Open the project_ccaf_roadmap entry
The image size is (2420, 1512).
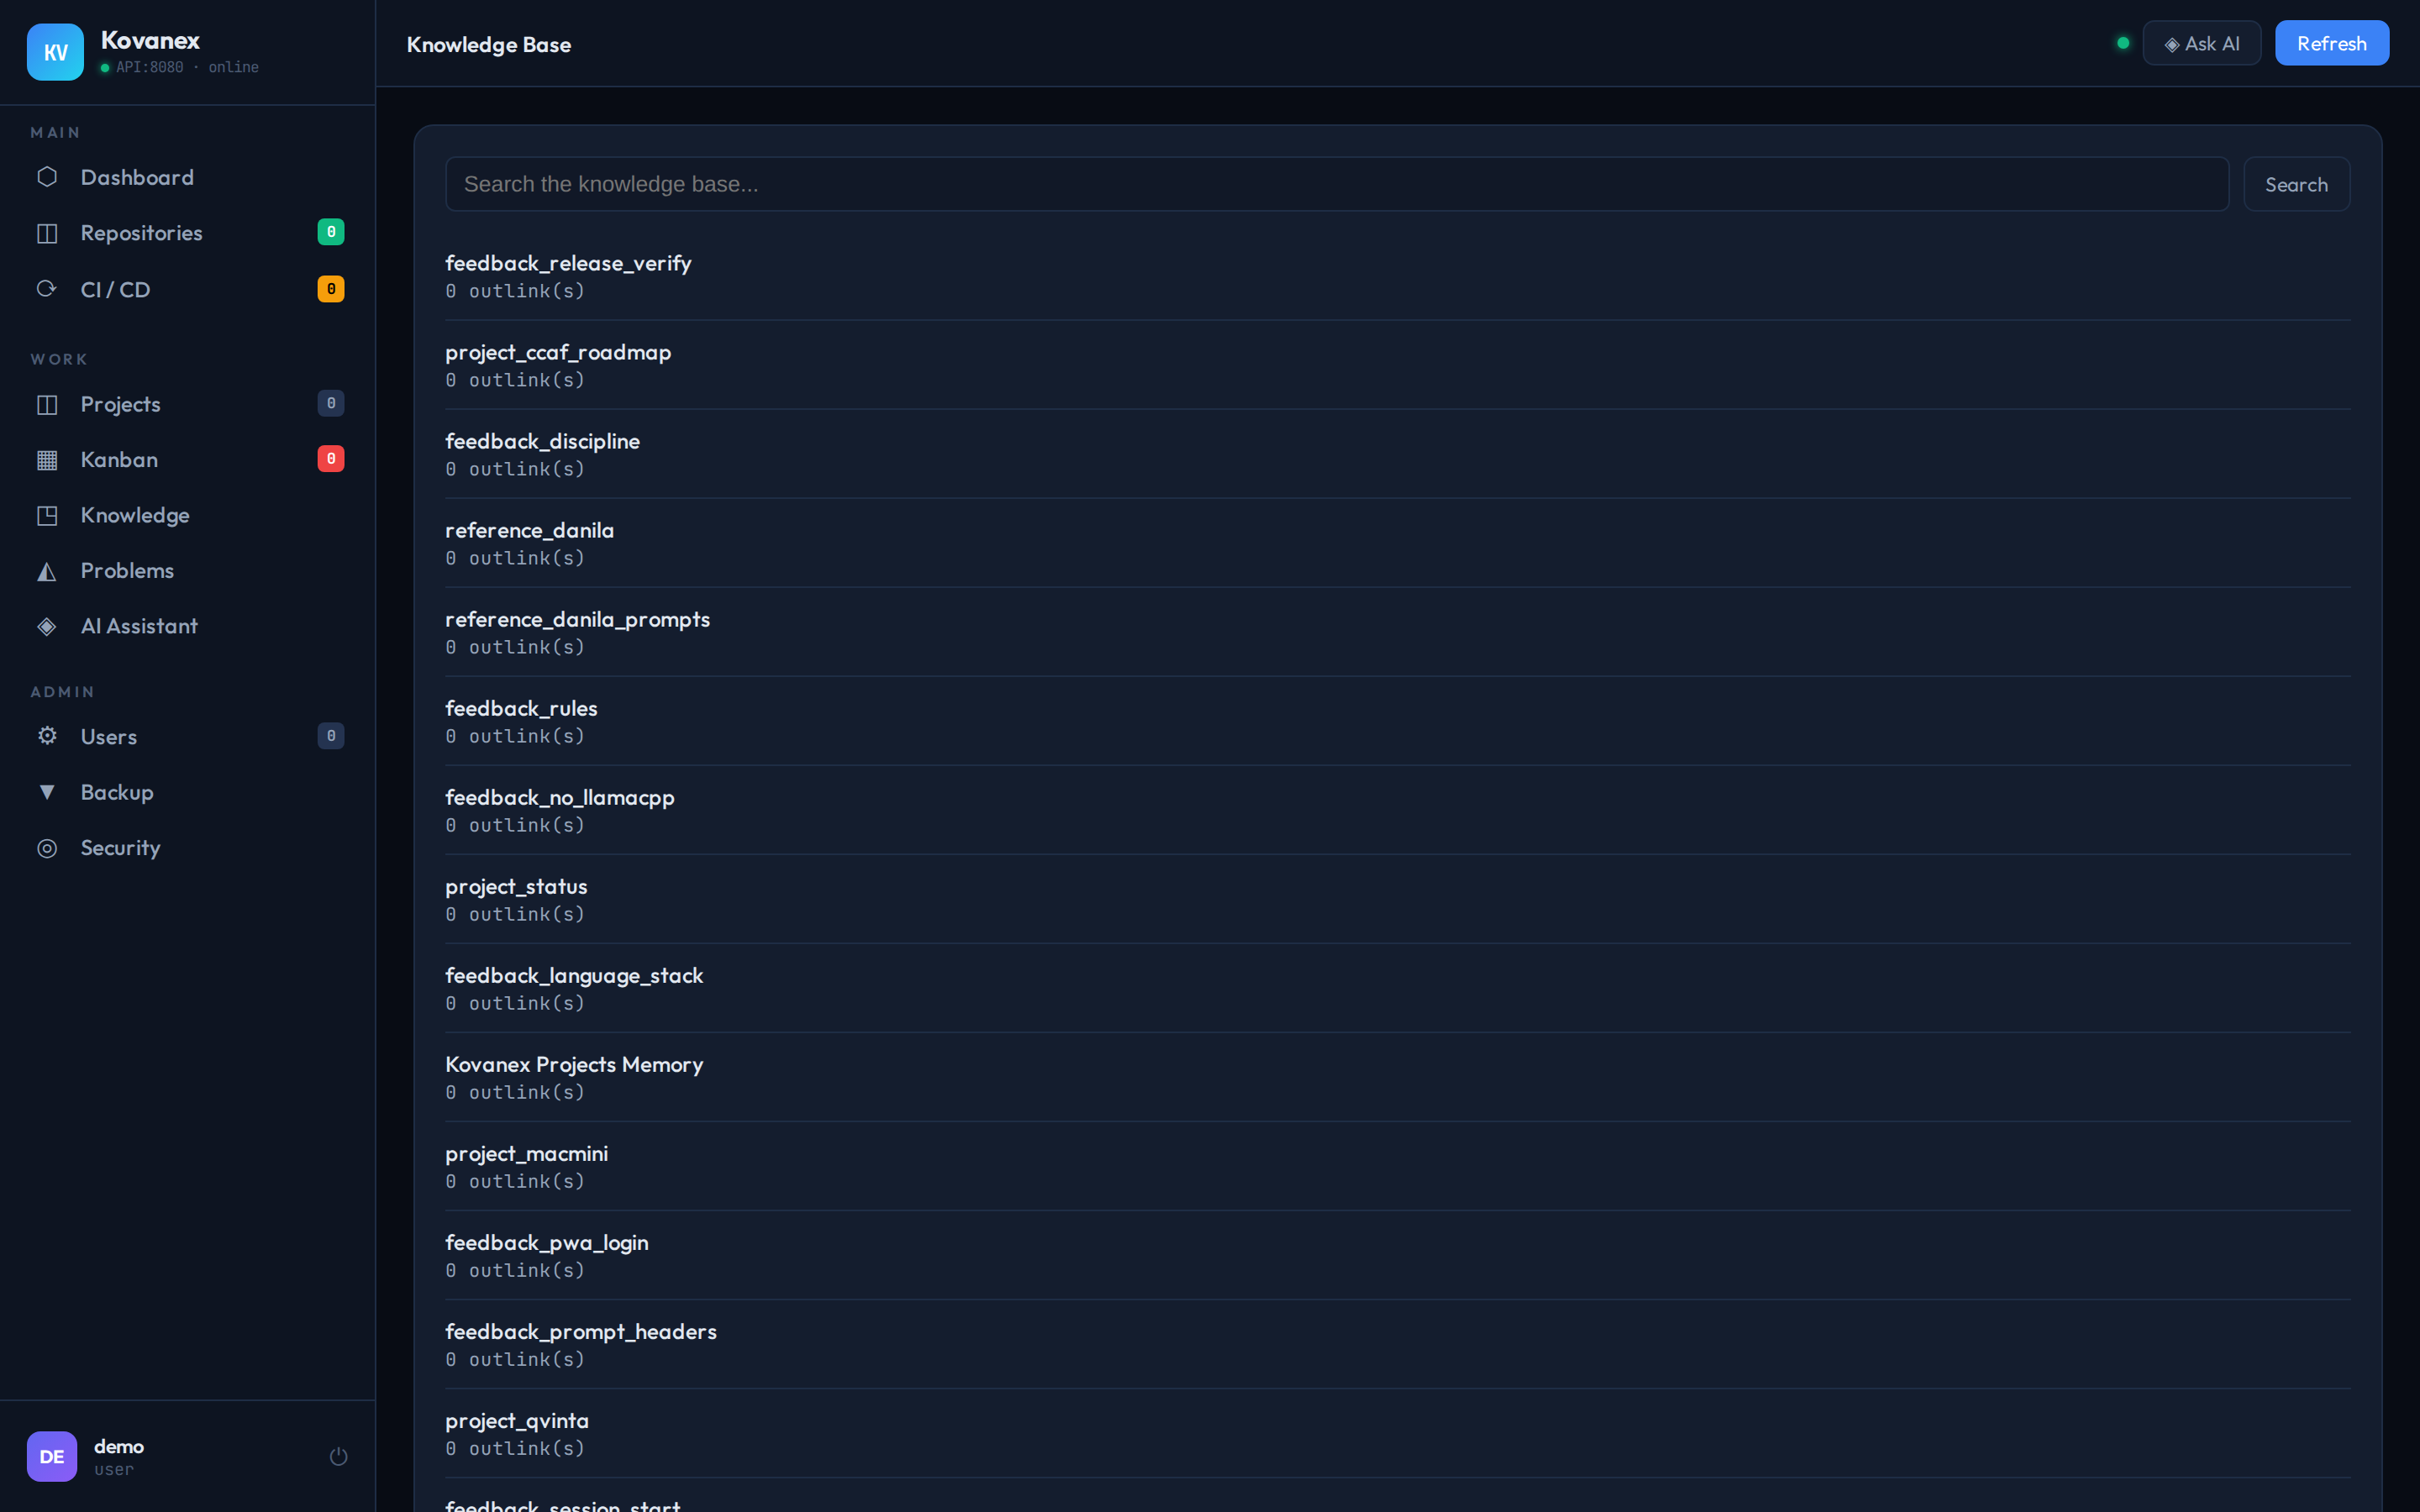click(x=1398, y=365)
